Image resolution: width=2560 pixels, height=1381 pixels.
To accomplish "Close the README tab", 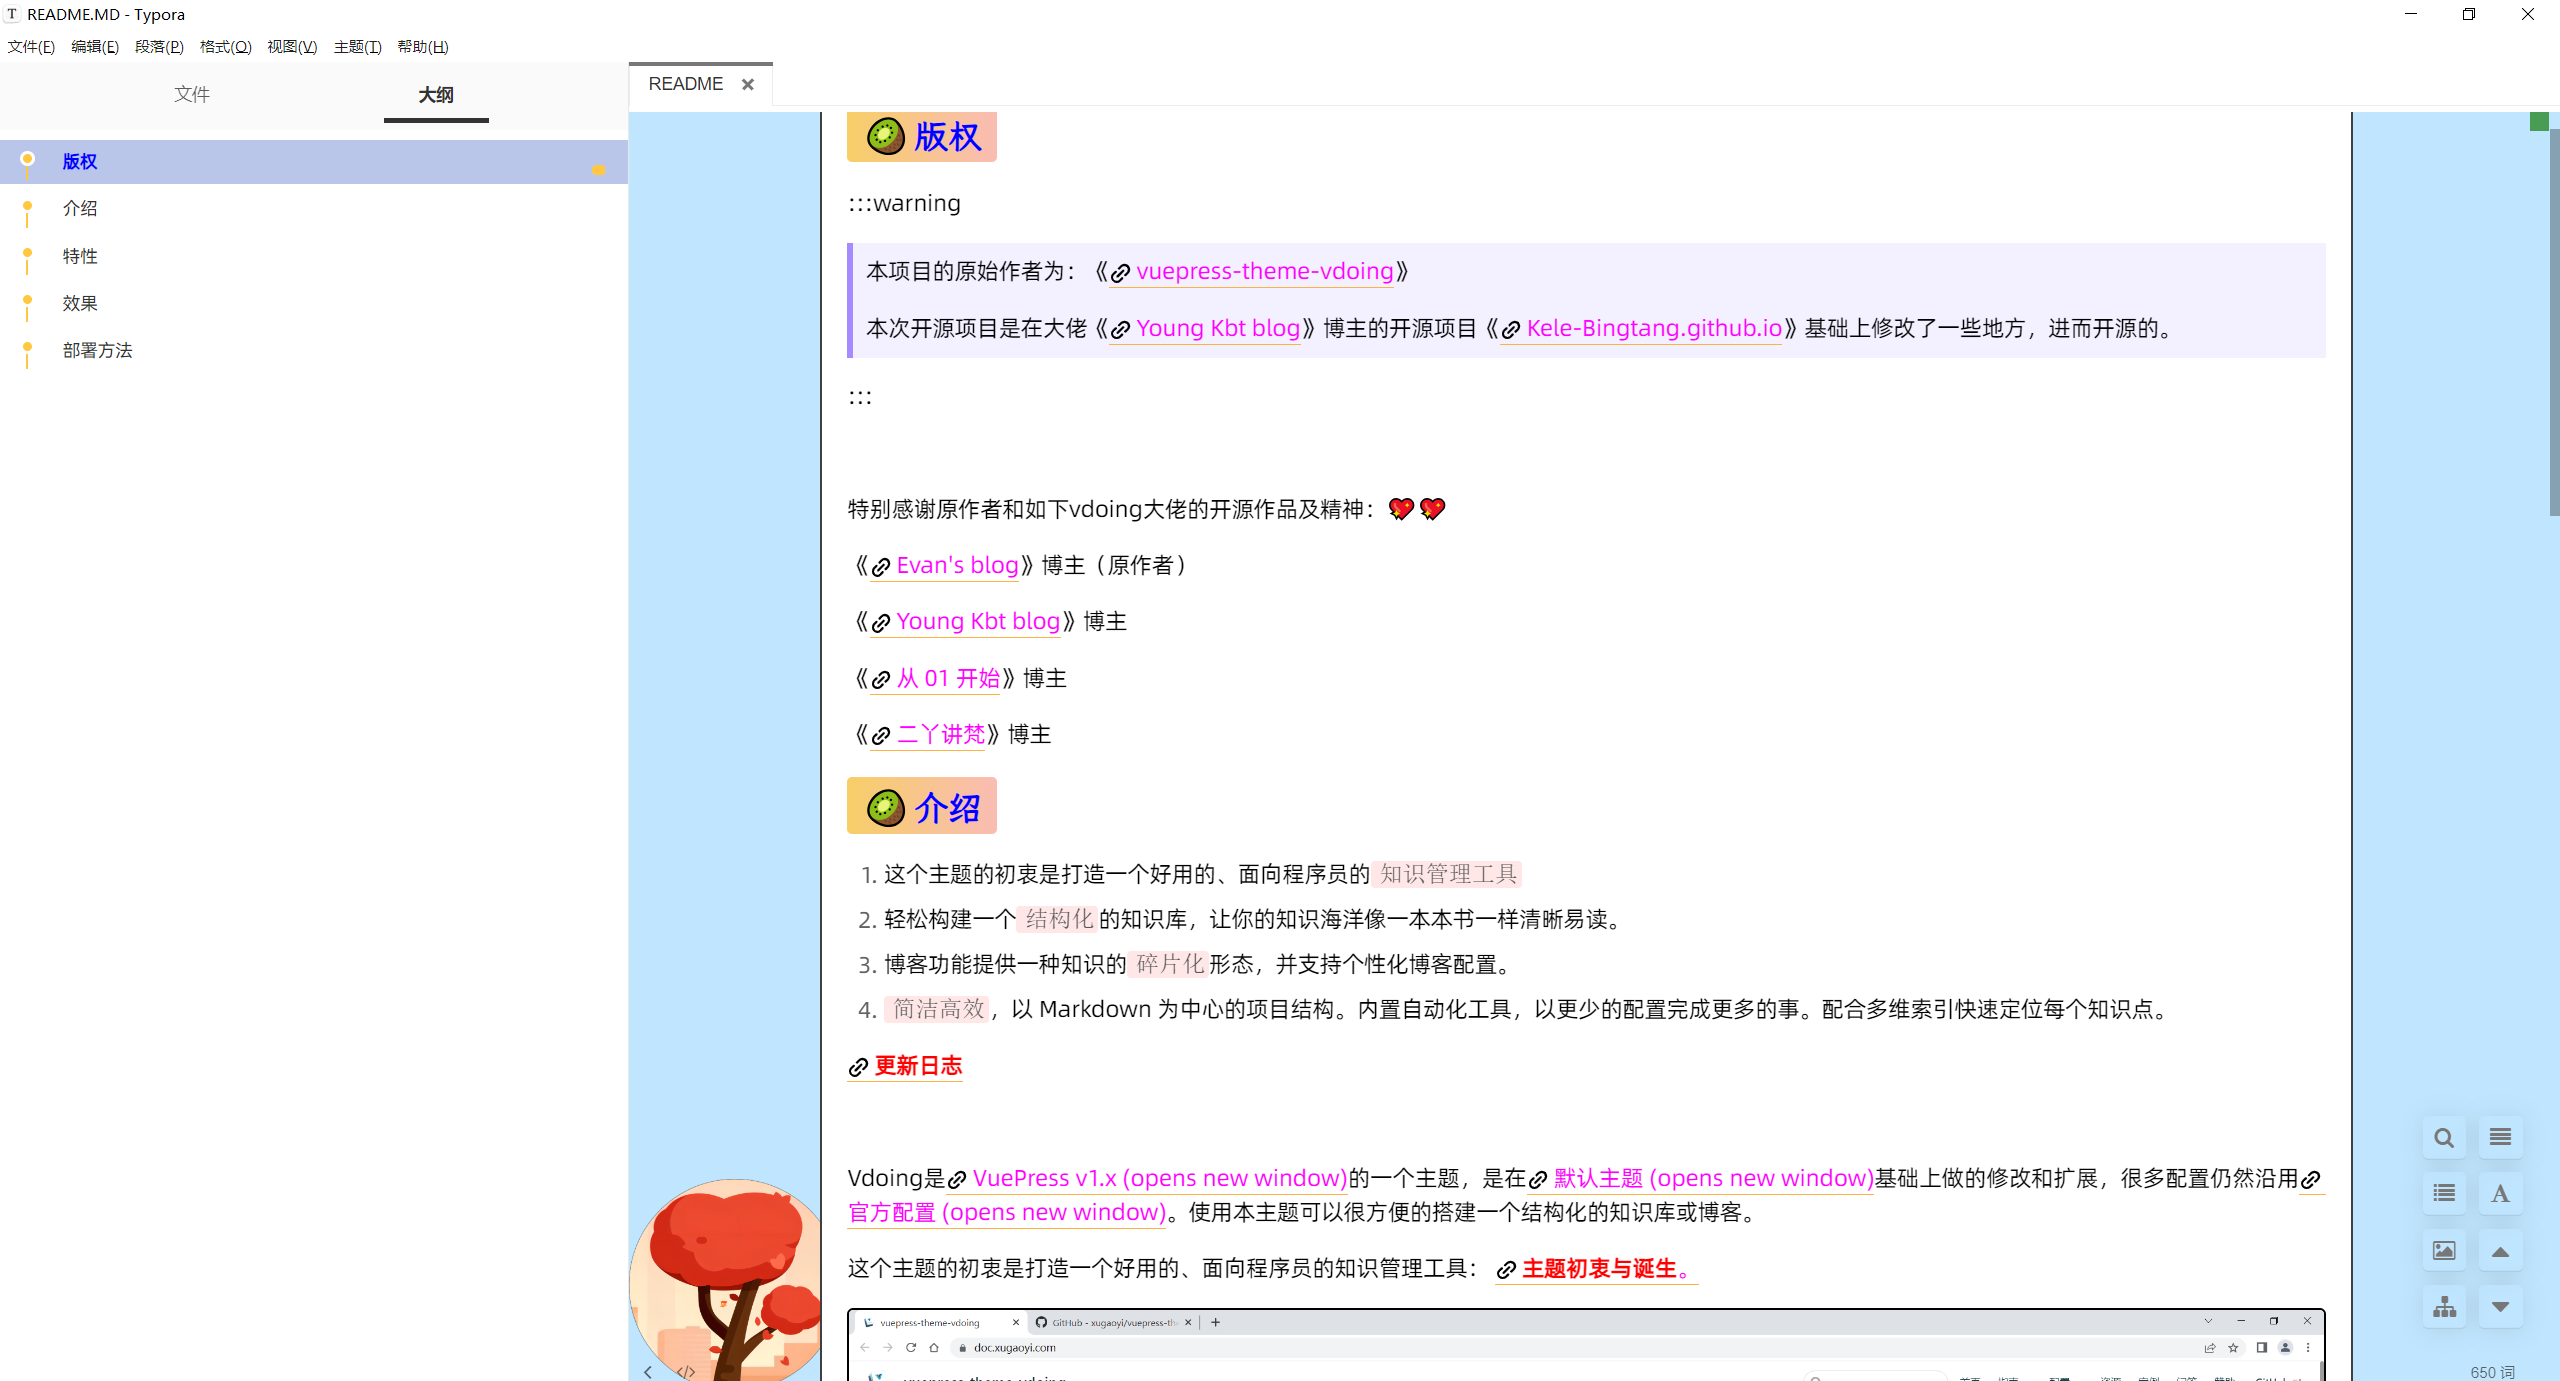I will tap(748, 85).
